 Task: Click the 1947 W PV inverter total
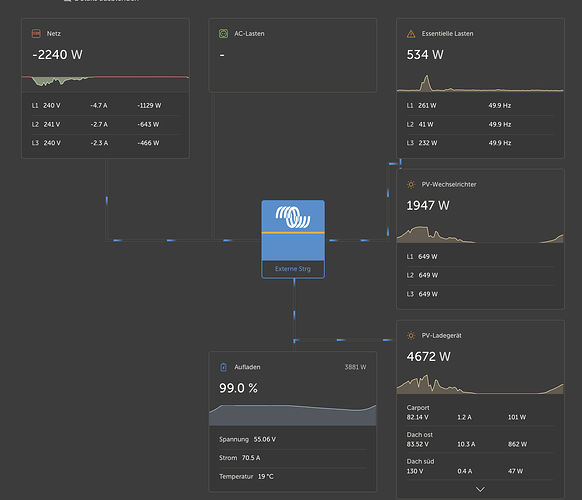[428, 205]
